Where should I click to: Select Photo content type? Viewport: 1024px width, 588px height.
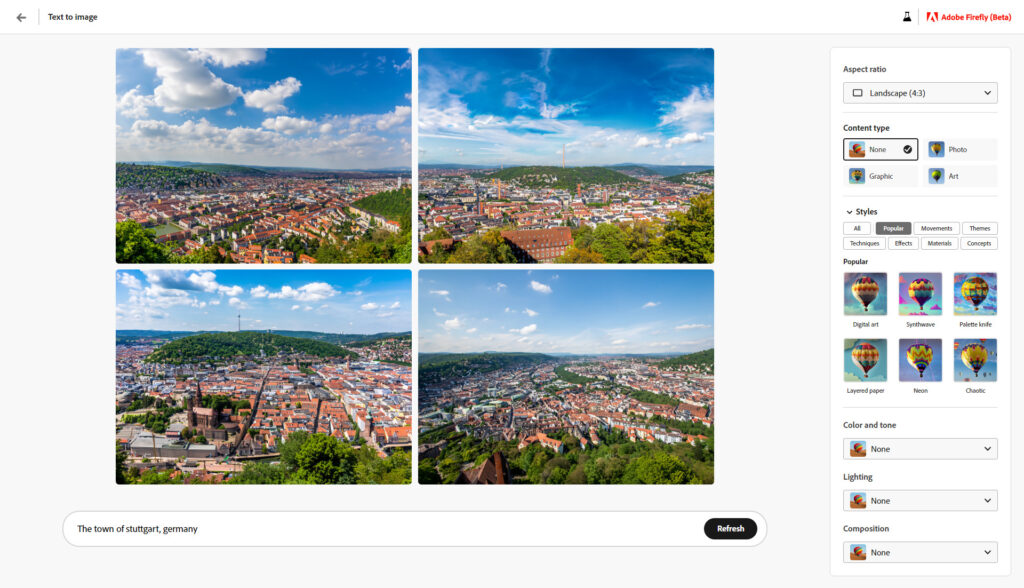960,149
